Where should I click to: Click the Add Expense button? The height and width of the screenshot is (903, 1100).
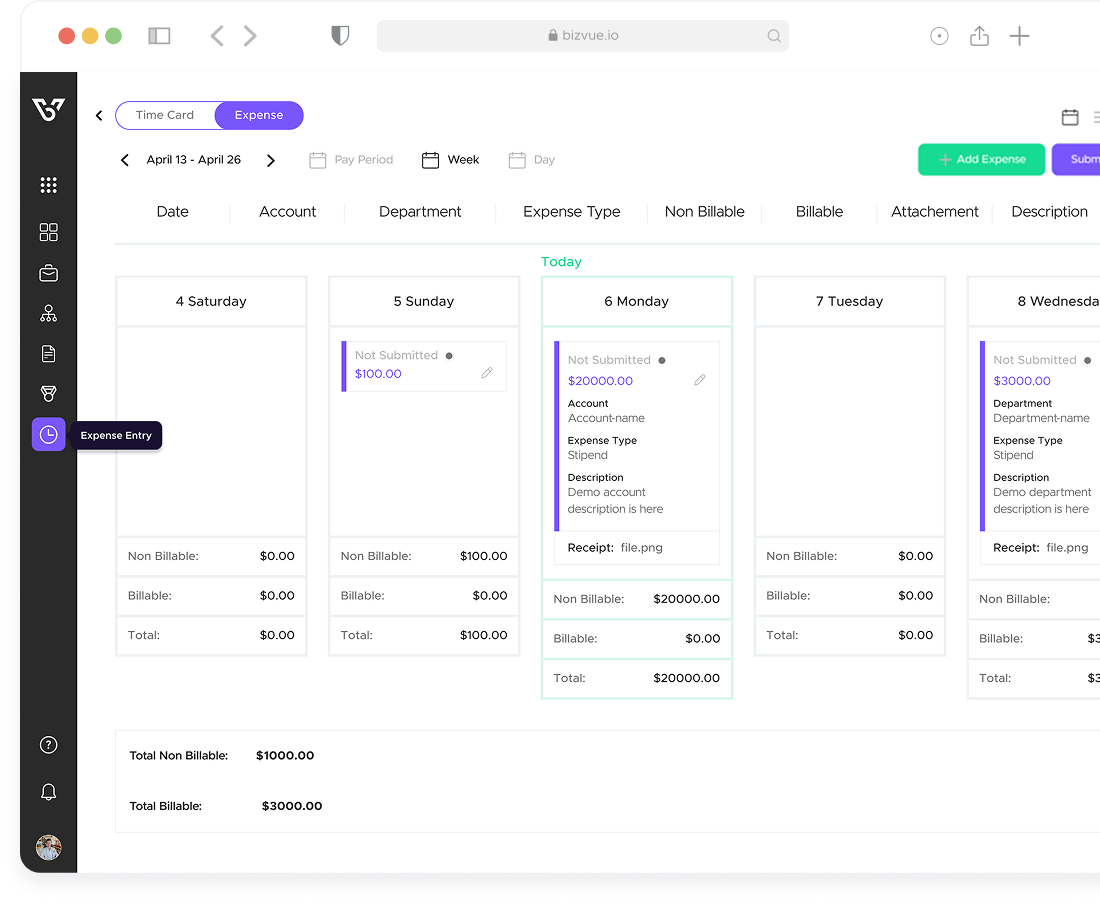pyautogui.click(x=981, y=160)
